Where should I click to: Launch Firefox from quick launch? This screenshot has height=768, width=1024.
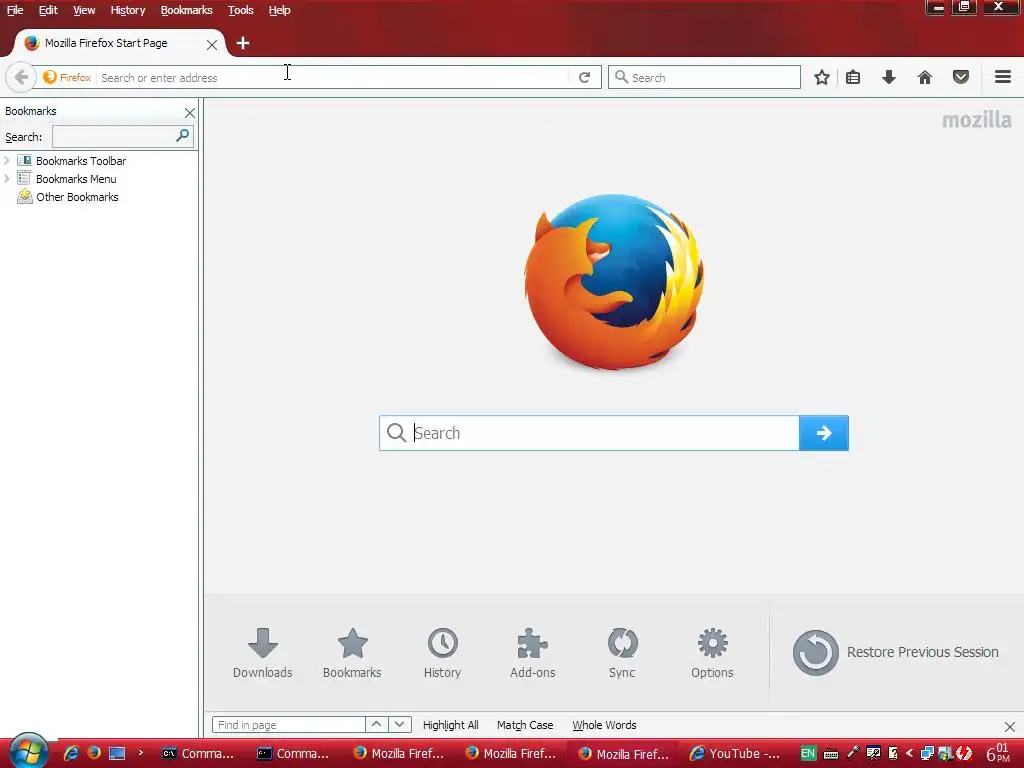click(94, 753)
